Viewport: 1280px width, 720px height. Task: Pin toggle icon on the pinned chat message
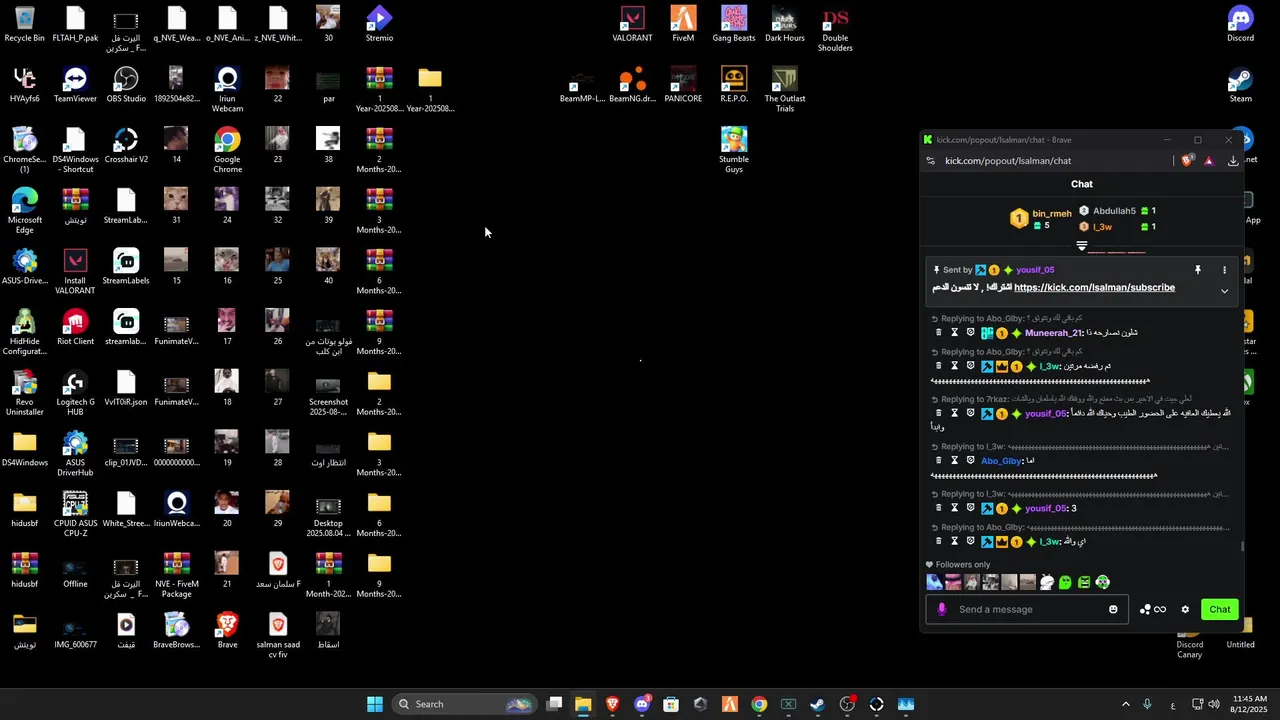1197,270
